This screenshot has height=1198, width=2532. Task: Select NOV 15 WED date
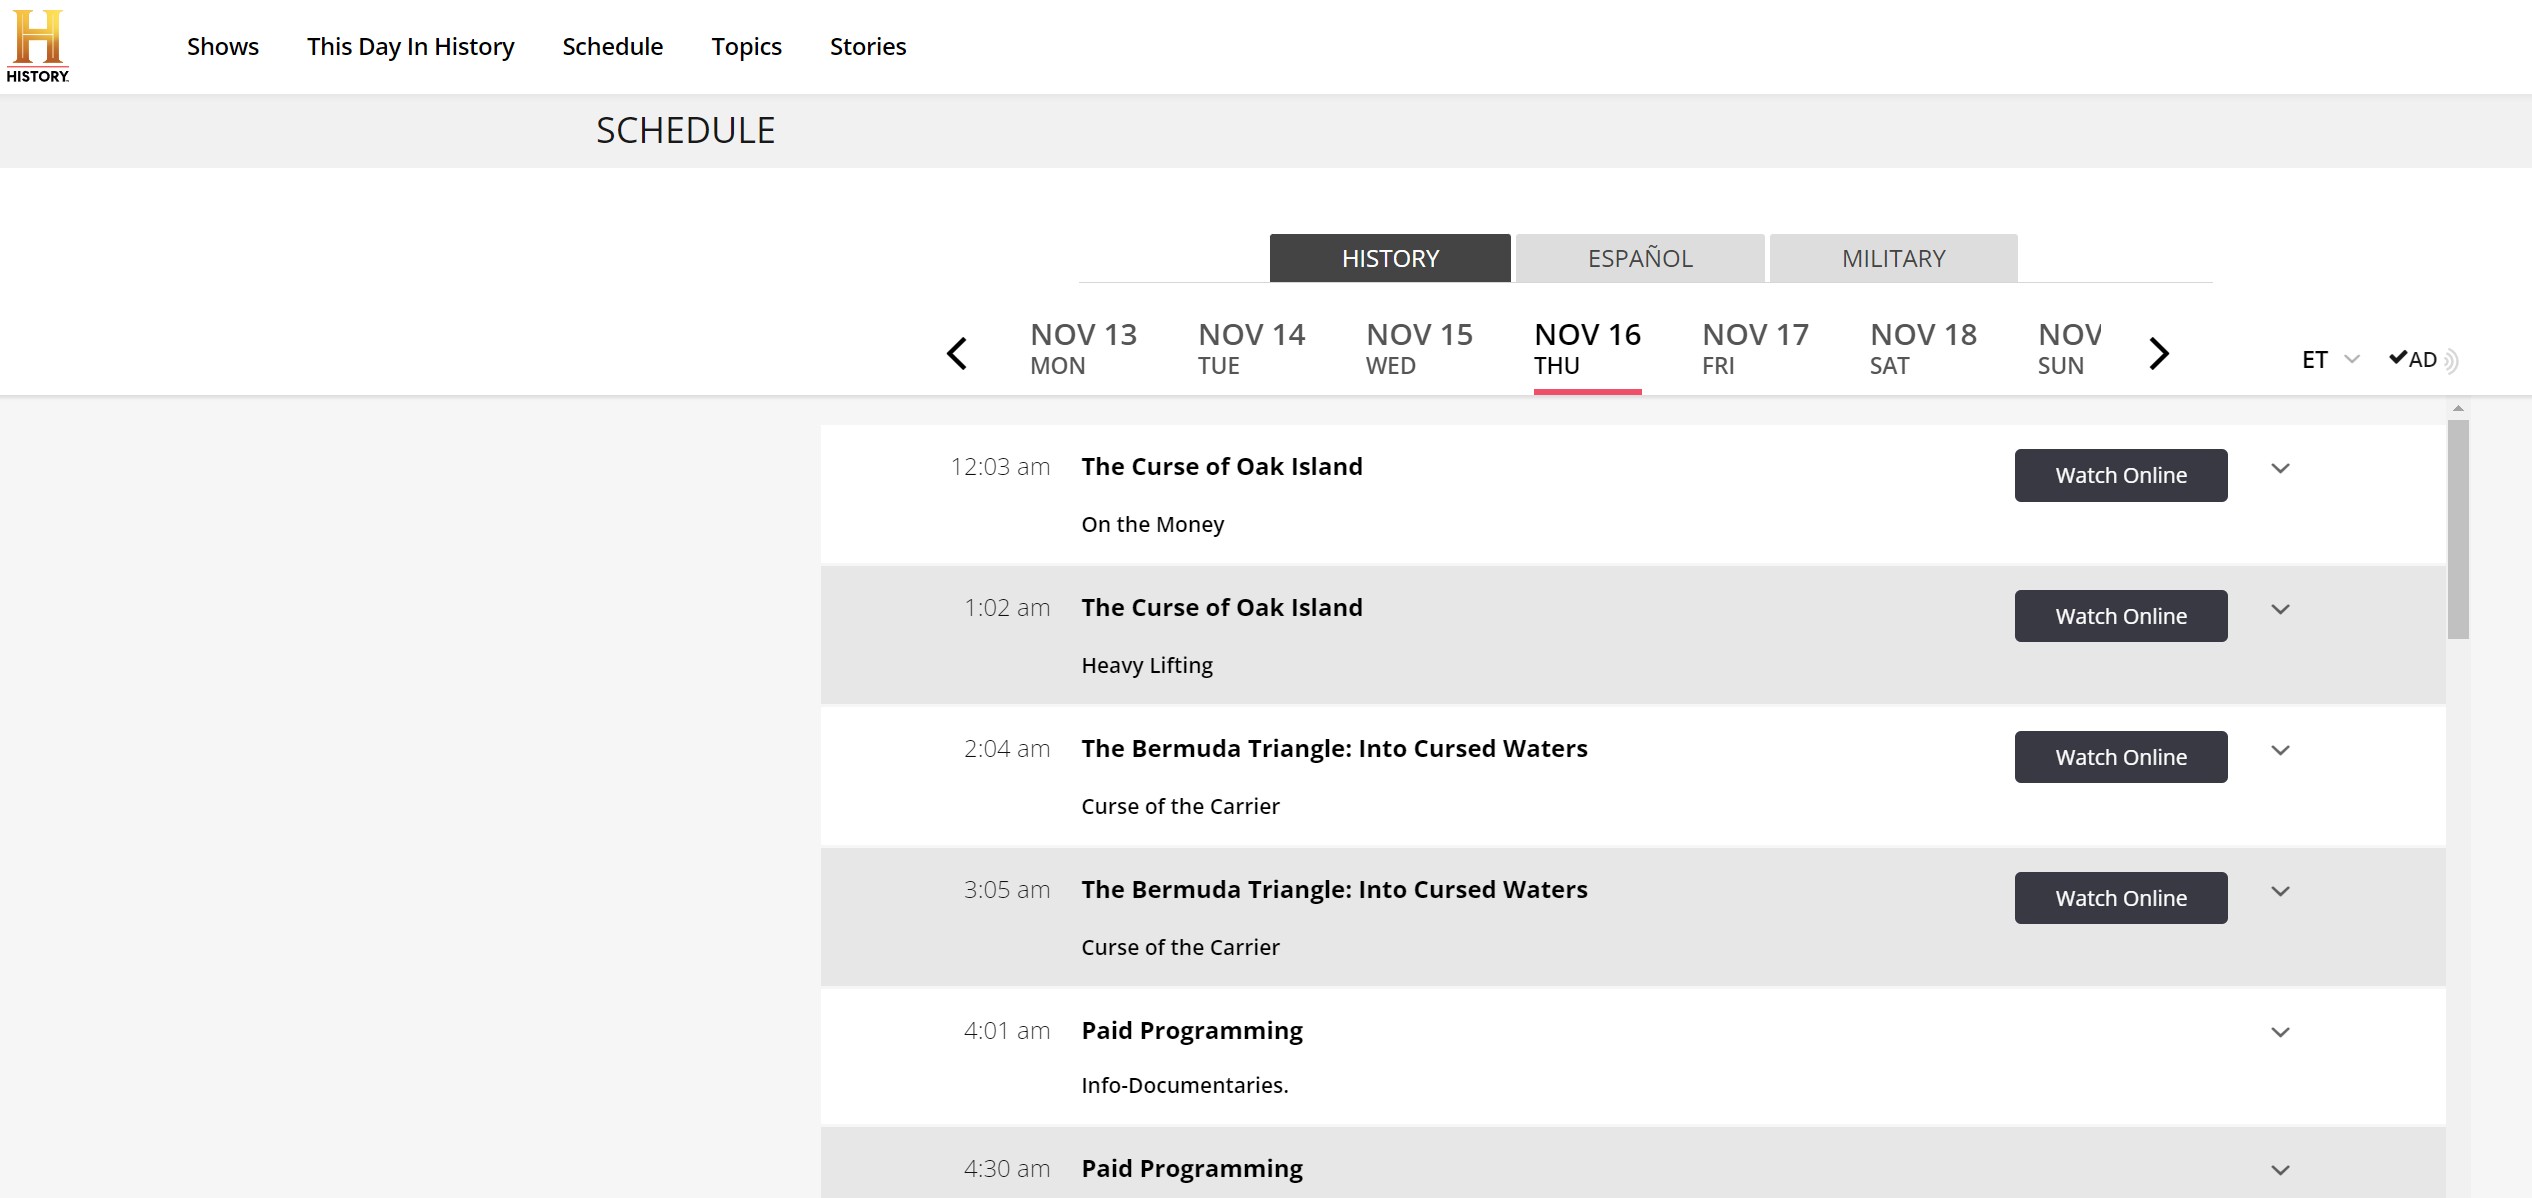pos(1419,349)
